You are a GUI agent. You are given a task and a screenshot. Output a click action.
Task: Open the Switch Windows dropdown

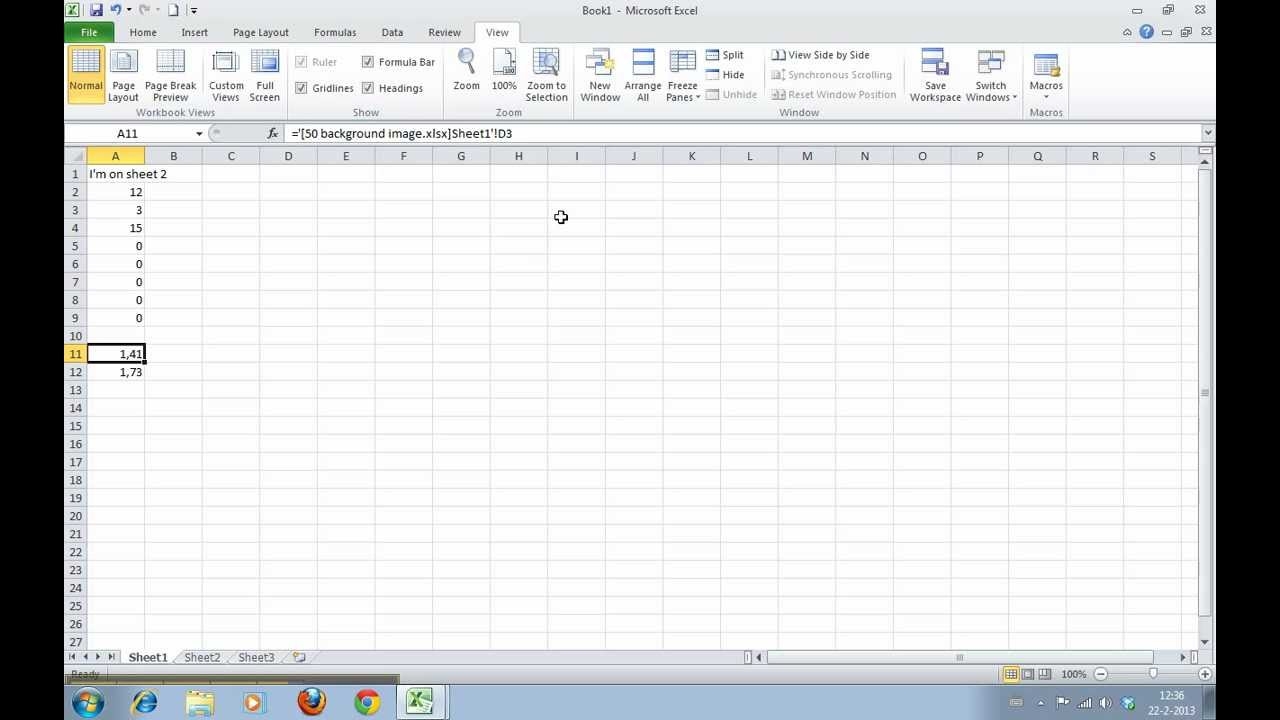pyautogui.click(x=990, y=97)
